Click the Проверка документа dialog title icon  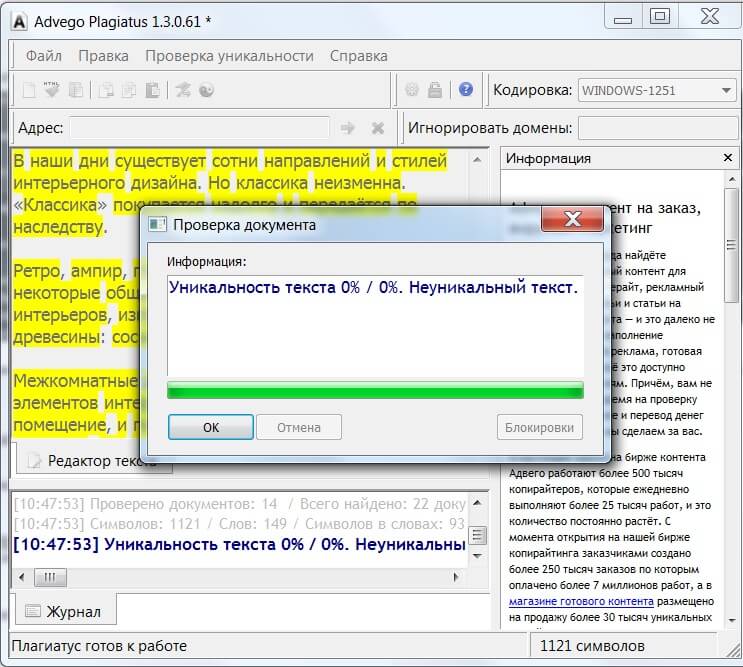coord(157,224)
